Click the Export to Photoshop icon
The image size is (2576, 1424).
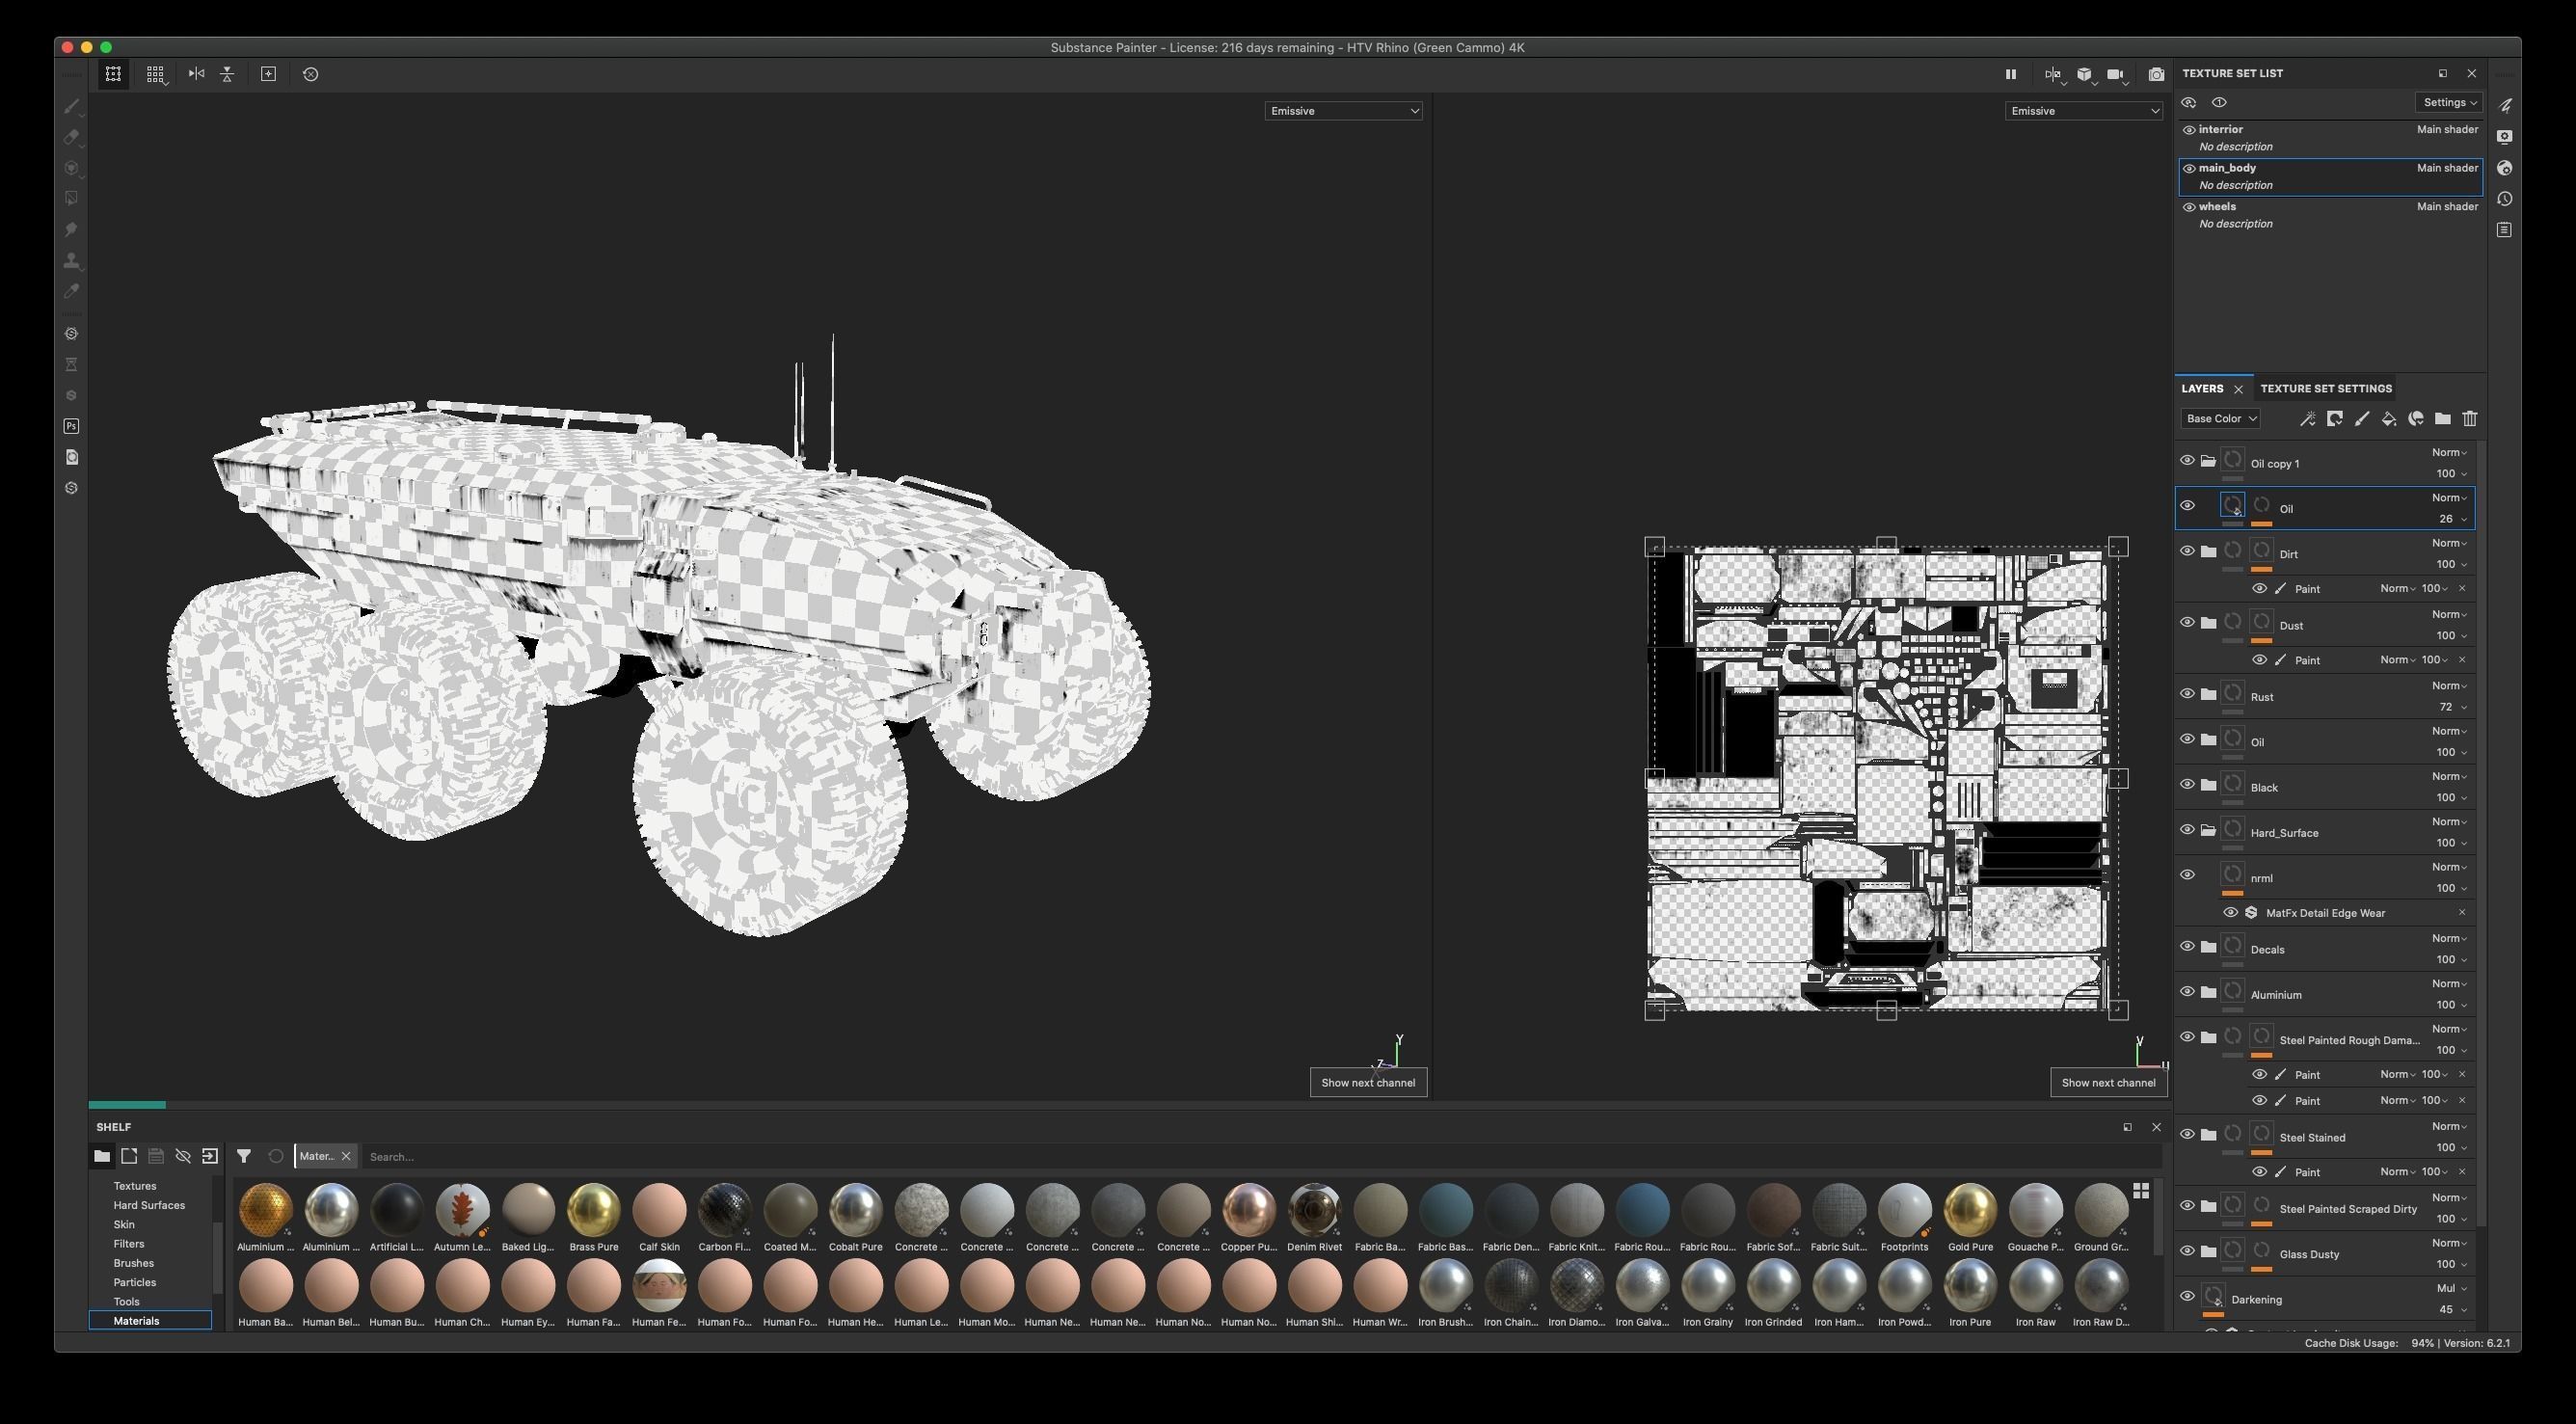click(x=71, y=426)
